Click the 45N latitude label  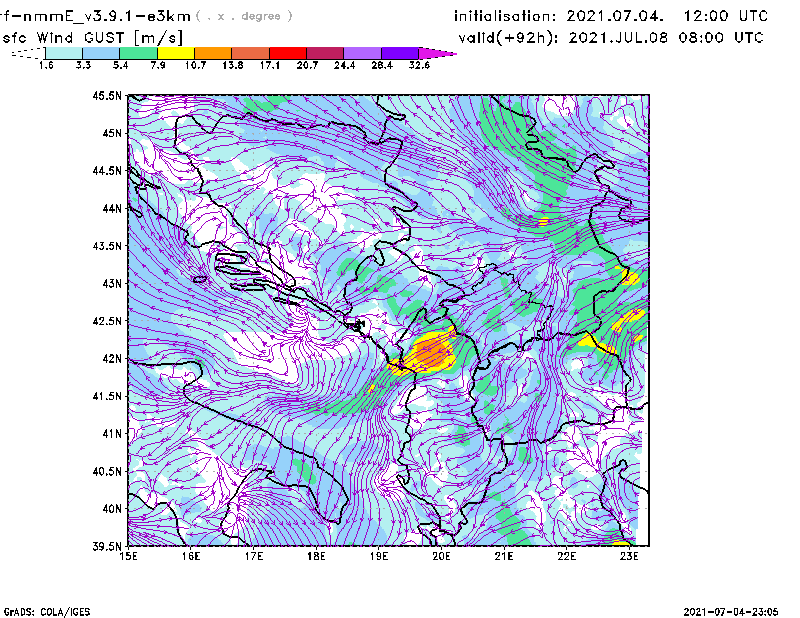pyautogui.click(x=112, y=133)
